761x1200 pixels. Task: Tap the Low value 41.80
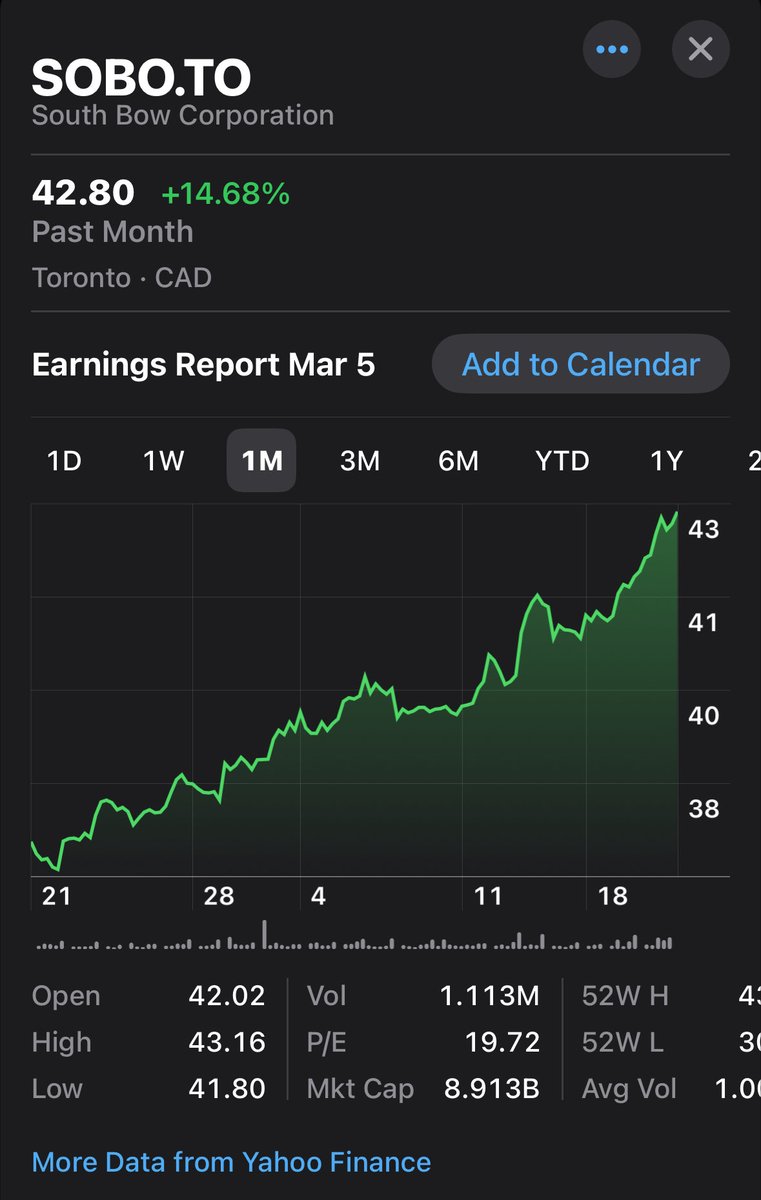[x=227, y=1088]
